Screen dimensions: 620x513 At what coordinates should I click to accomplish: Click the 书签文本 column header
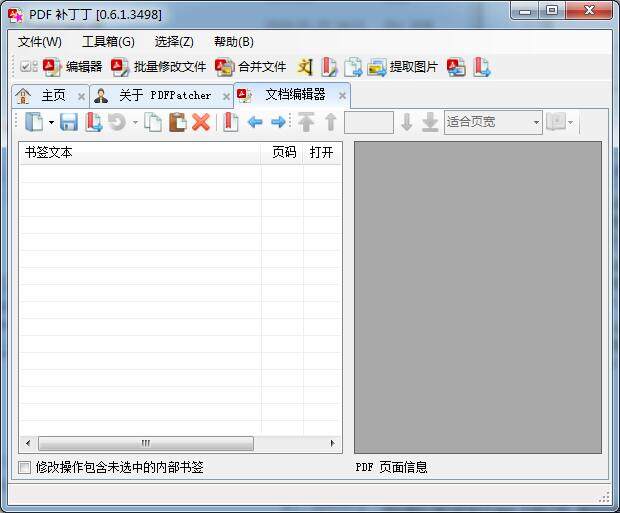140,152
